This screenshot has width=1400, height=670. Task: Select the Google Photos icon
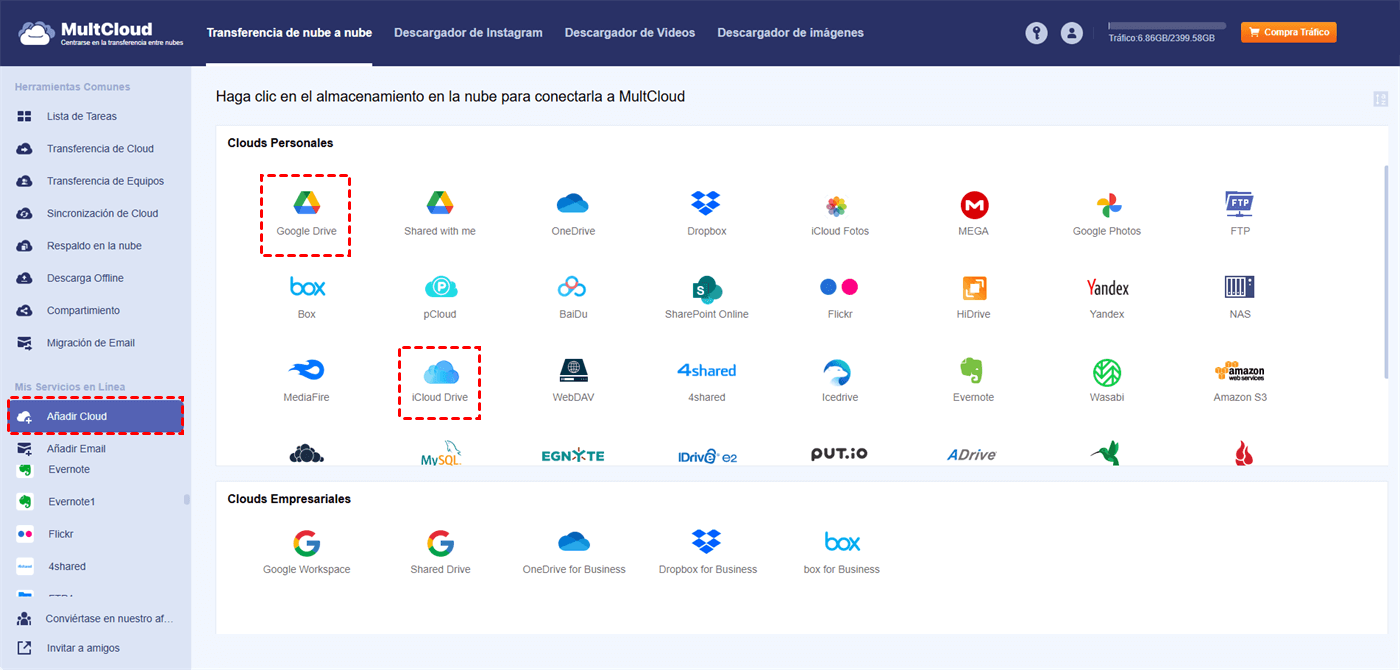tap(1107, 206)
